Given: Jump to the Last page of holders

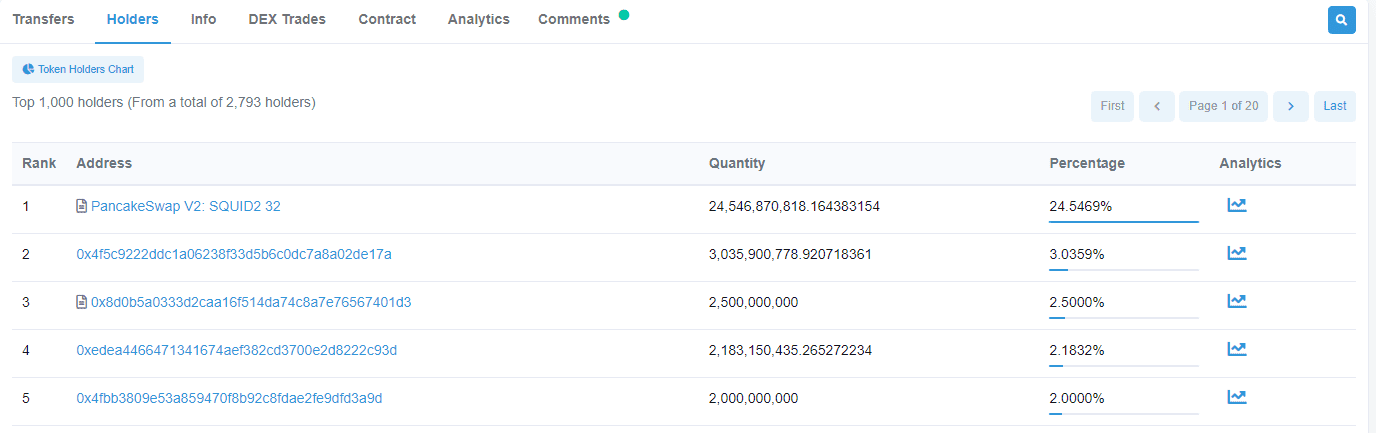Looking at the screenshot, I should tap(1335, 106).
